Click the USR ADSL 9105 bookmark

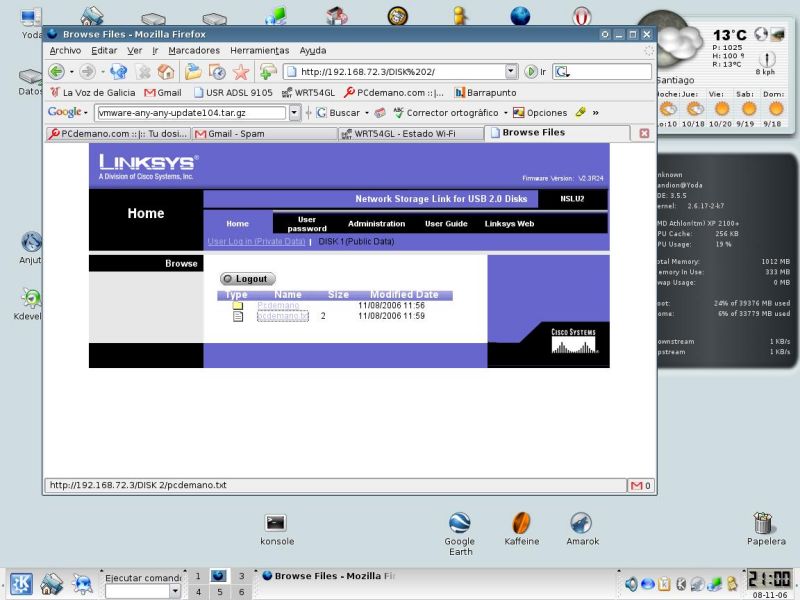coord(233,92)
